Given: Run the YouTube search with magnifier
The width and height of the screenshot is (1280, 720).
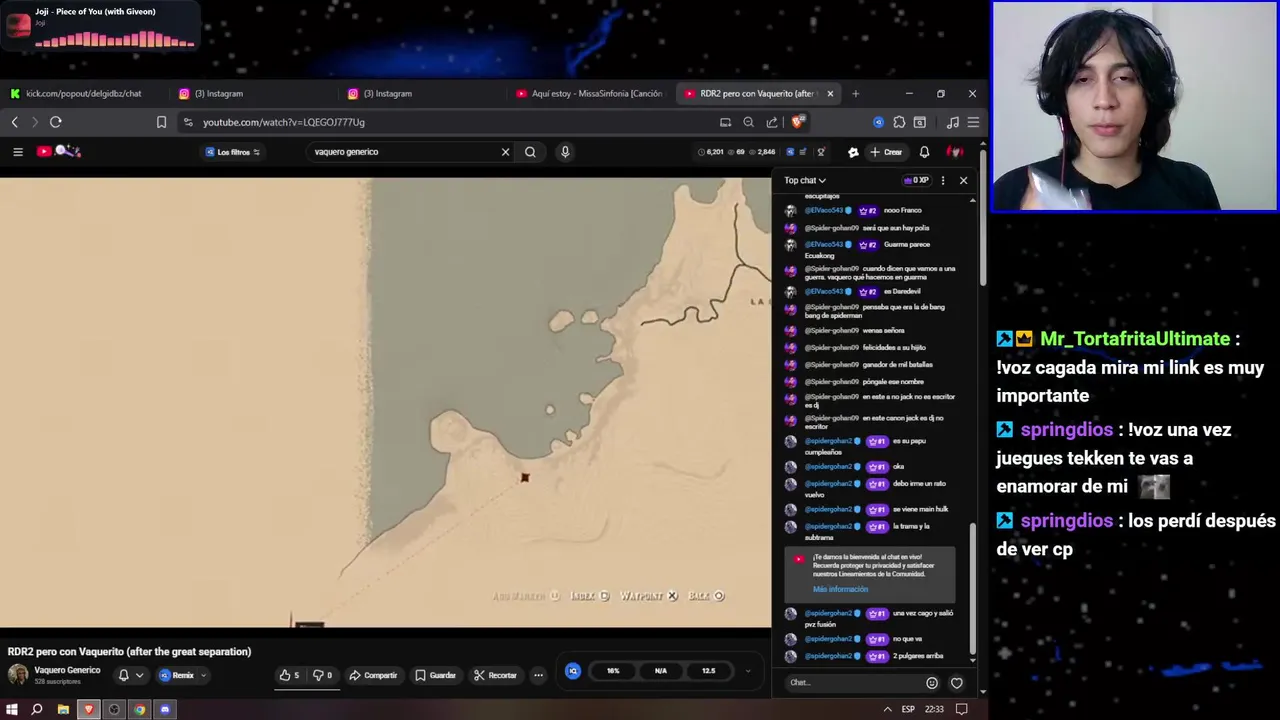Looking at the screenshot, I should (x=530, y=152).
